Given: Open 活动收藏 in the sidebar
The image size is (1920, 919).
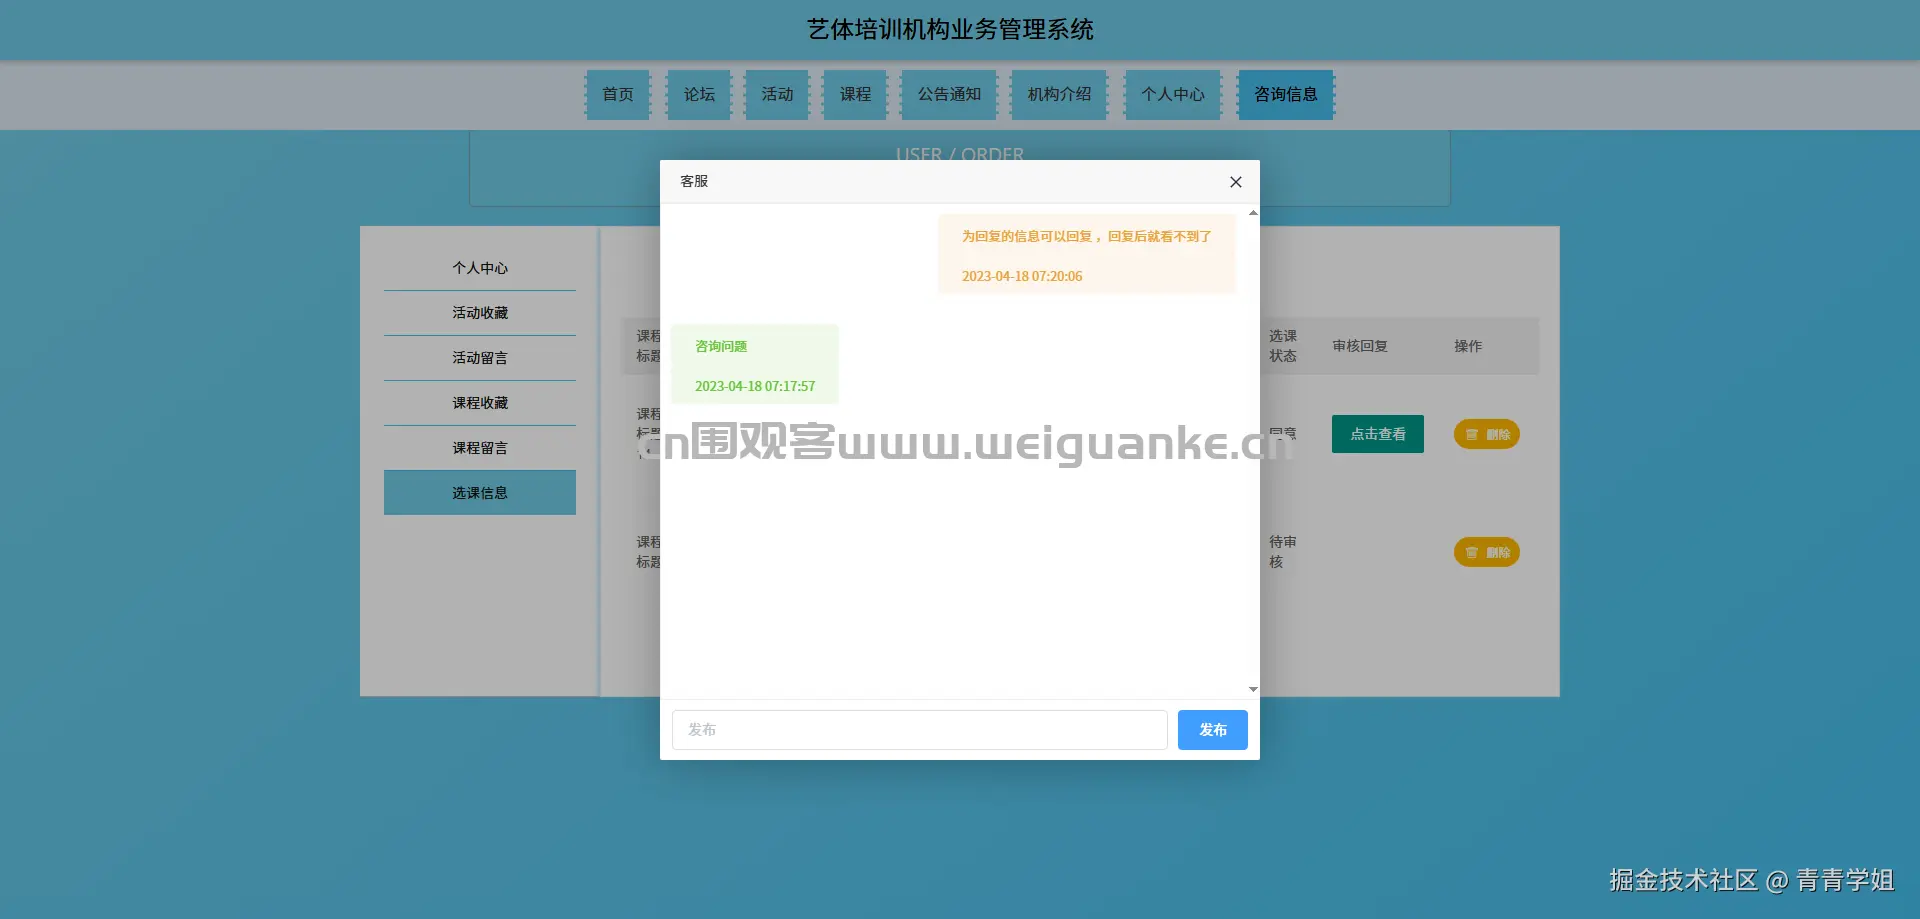Looking at the screenshot, I should (x=480, y=313).
